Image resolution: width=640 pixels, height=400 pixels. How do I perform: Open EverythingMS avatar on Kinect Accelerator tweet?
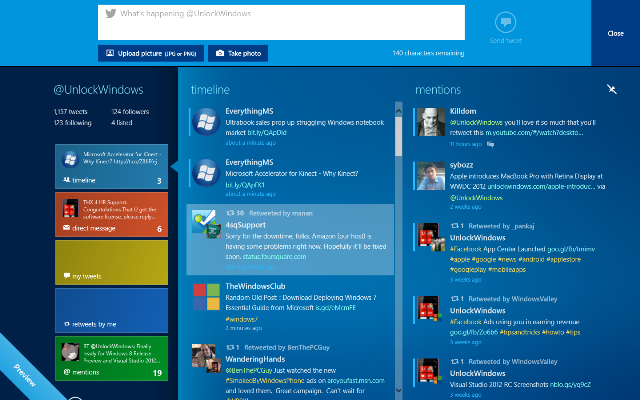click(x=206, y=173)
